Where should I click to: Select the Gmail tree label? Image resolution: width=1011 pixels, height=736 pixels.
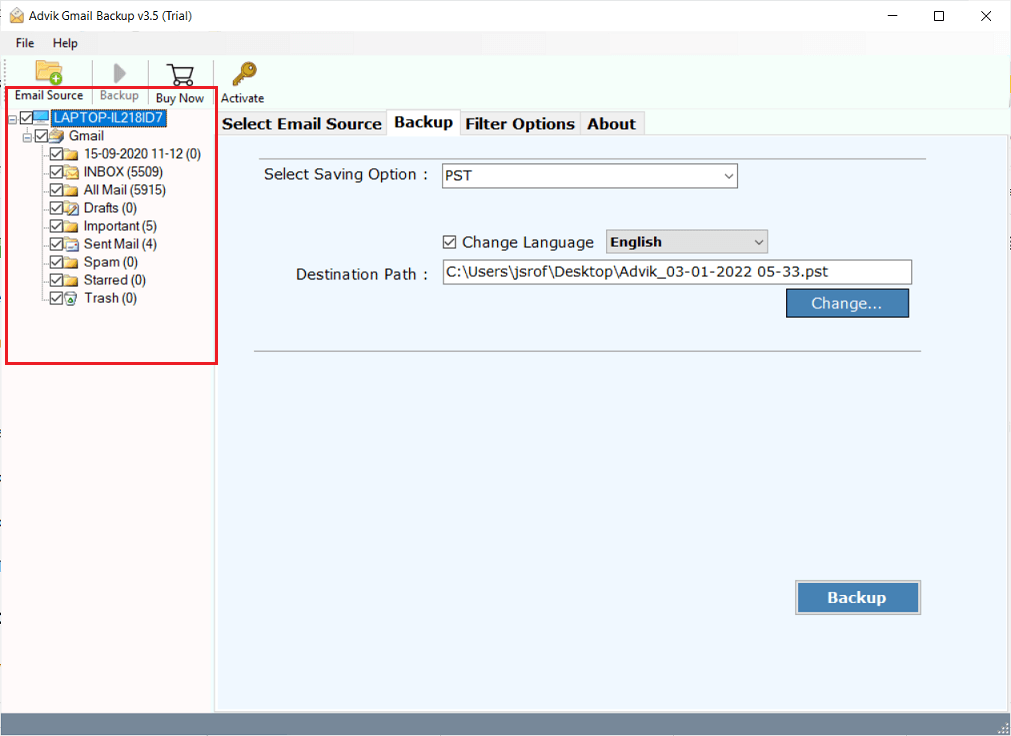(86, 135)
